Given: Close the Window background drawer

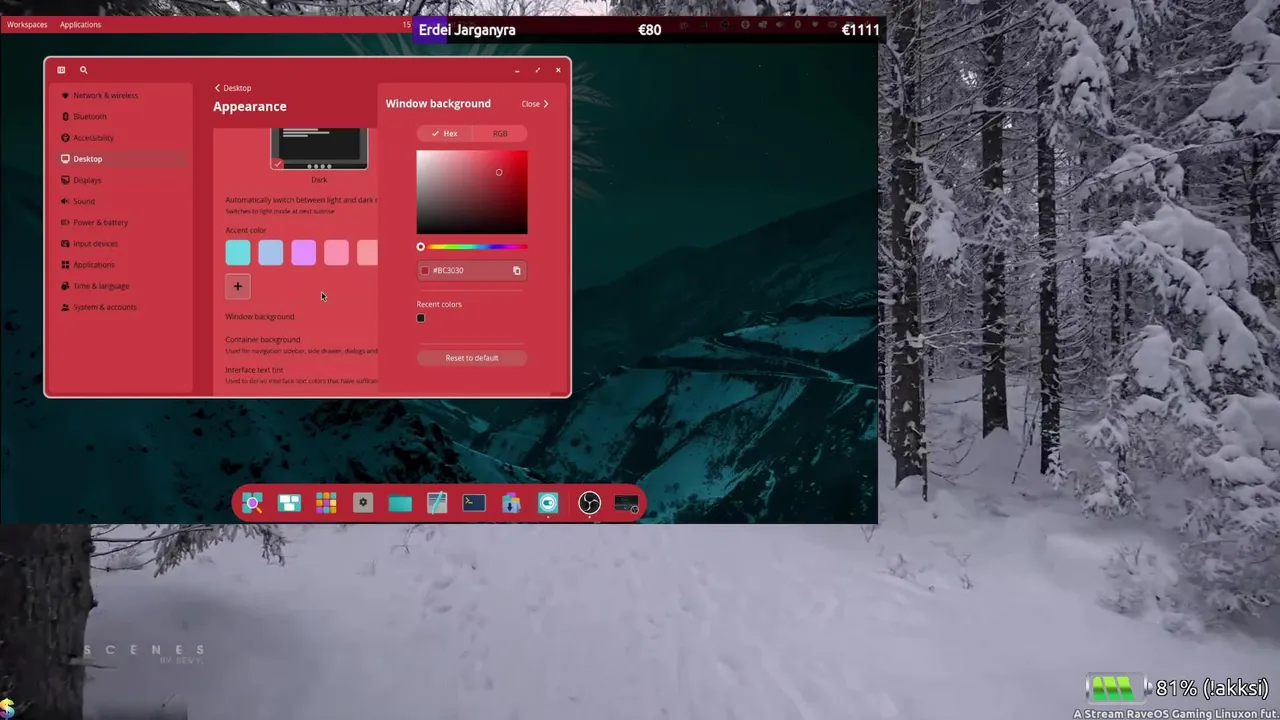Looking at the screenshot, I should (x=535, y=104).
